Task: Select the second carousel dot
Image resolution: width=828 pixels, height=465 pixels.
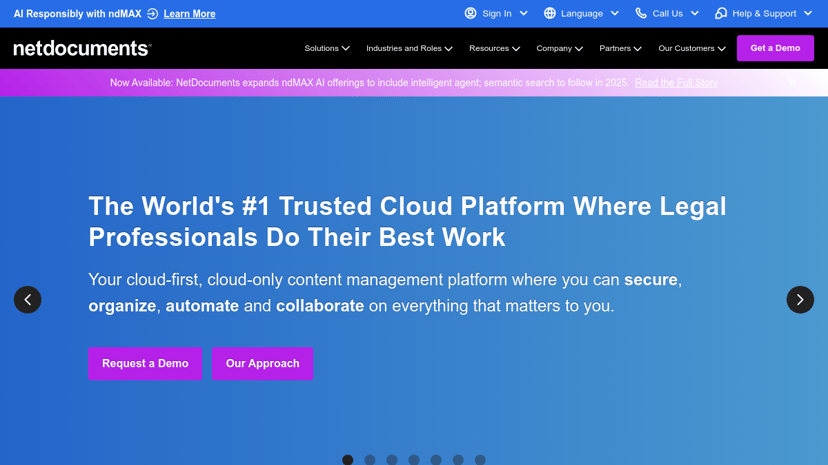Action: (x=370, y=460)
